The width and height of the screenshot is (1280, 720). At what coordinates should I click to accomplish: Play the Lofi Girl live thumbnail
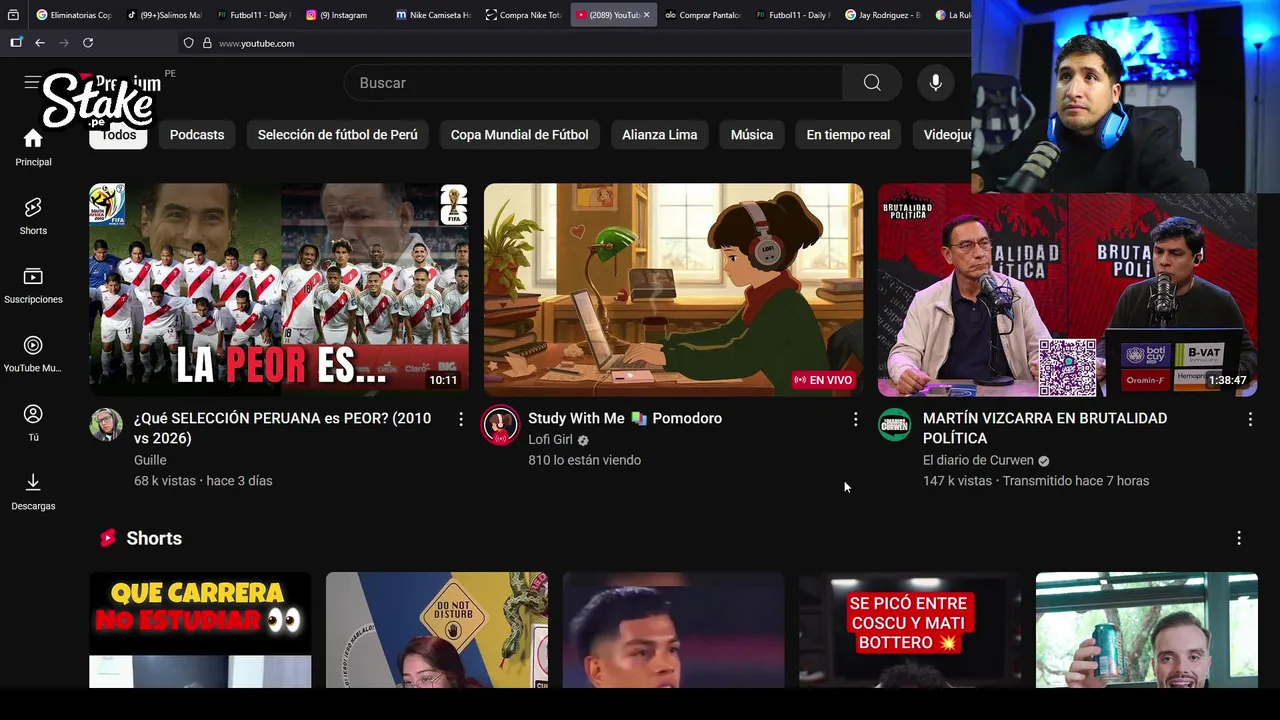(673, 290)
